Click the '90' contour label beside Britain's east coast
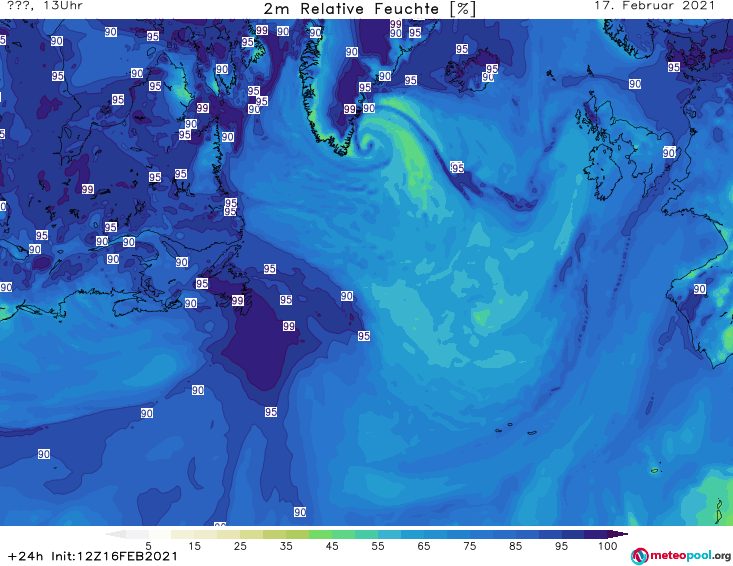 669,152
